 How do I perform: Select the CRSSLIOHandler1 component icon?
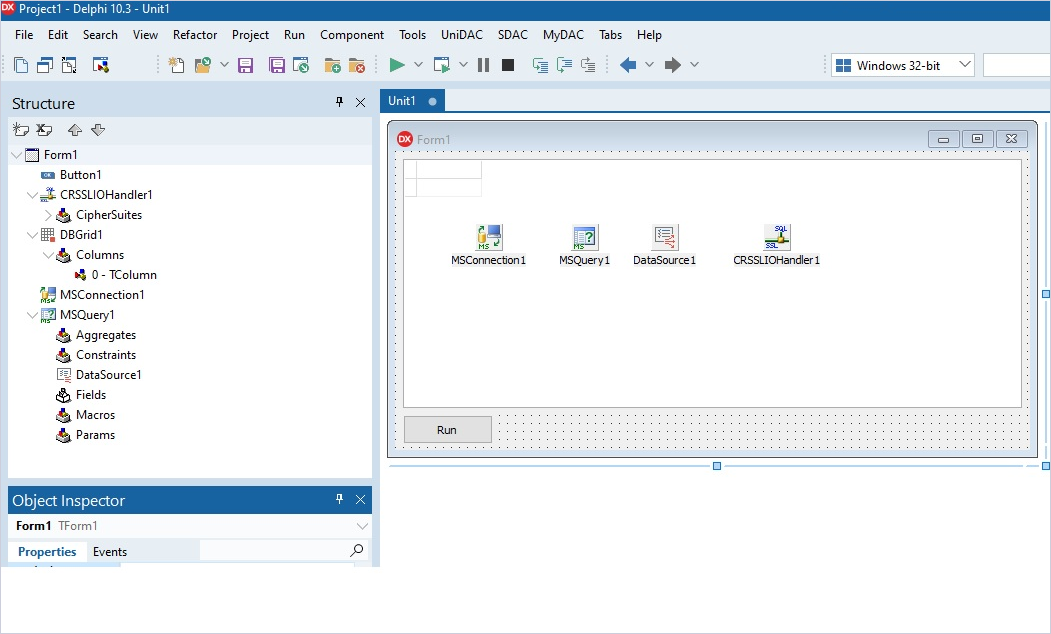776,237
